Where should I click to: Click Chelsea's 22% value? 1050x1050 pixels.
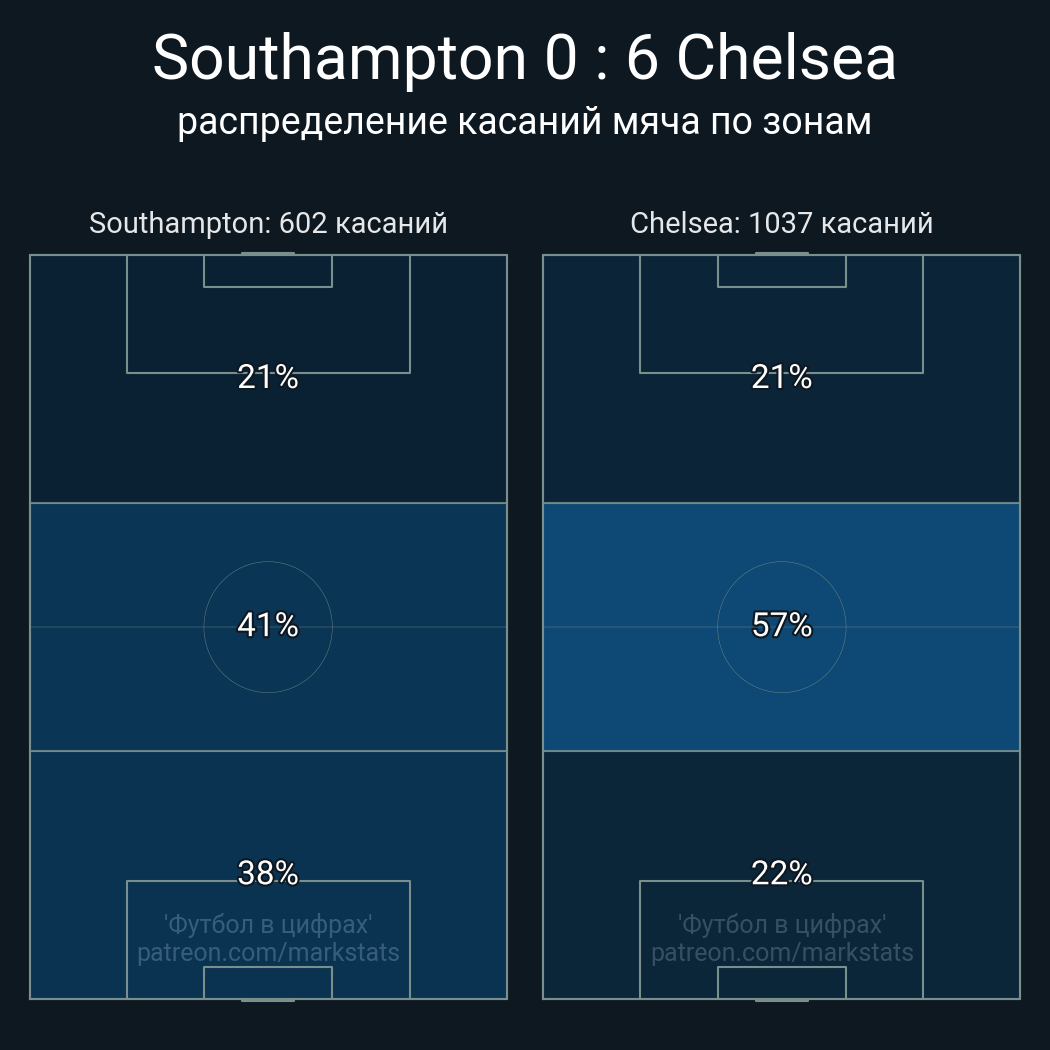pos(781,873)
